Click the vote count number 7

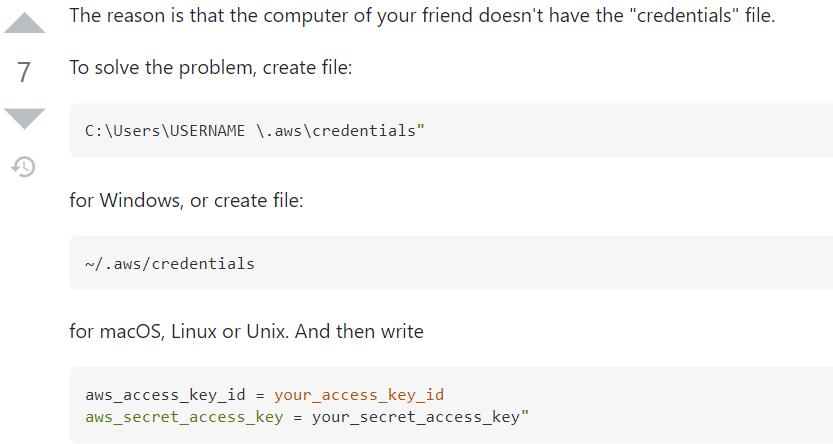24,71
